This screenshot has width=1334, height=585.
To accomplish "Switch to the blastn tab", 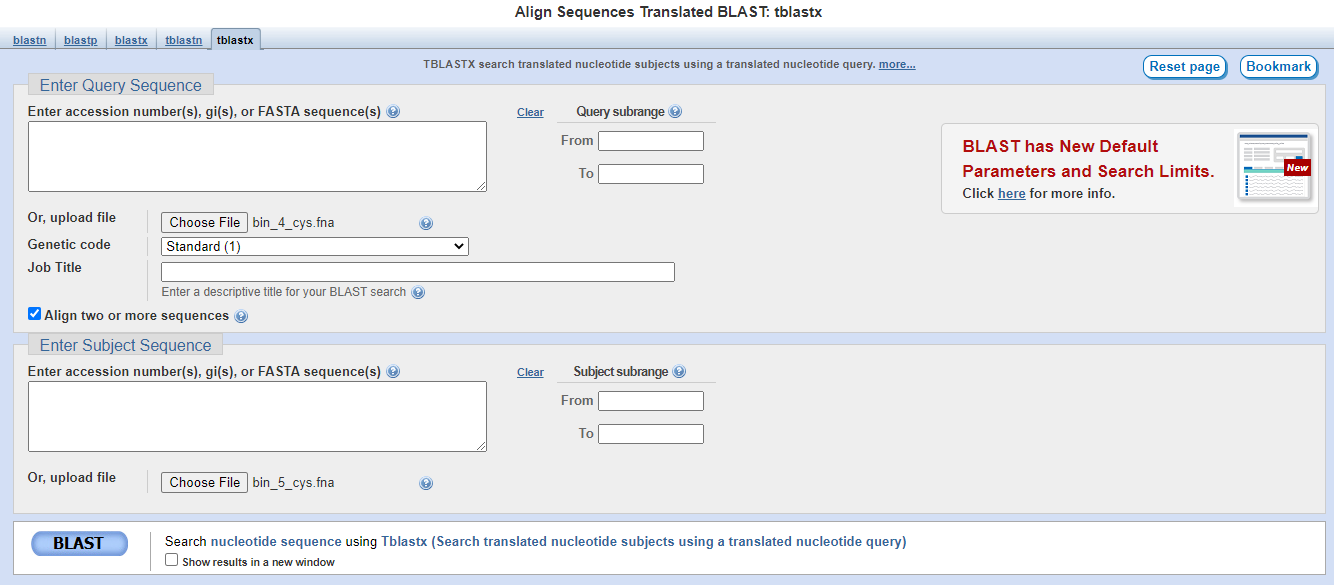I will tap(29, 40).
